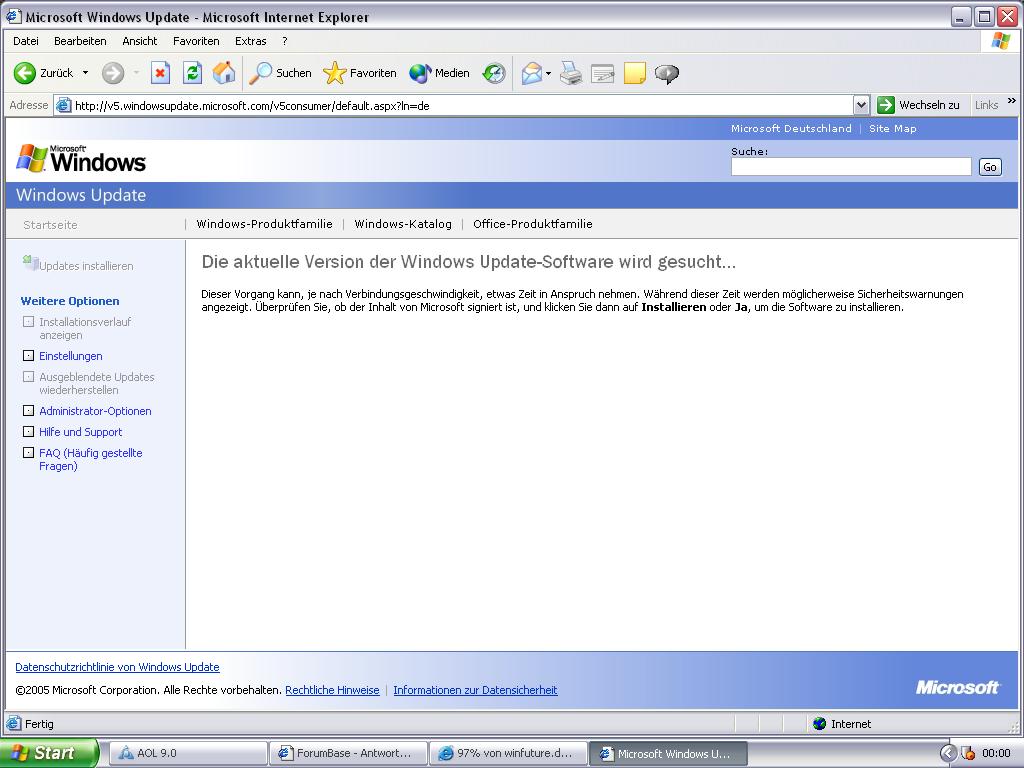The image size is (1024, 768).
Task: Click the Weitere Optionen heading
Action: [x=70, y=301]
